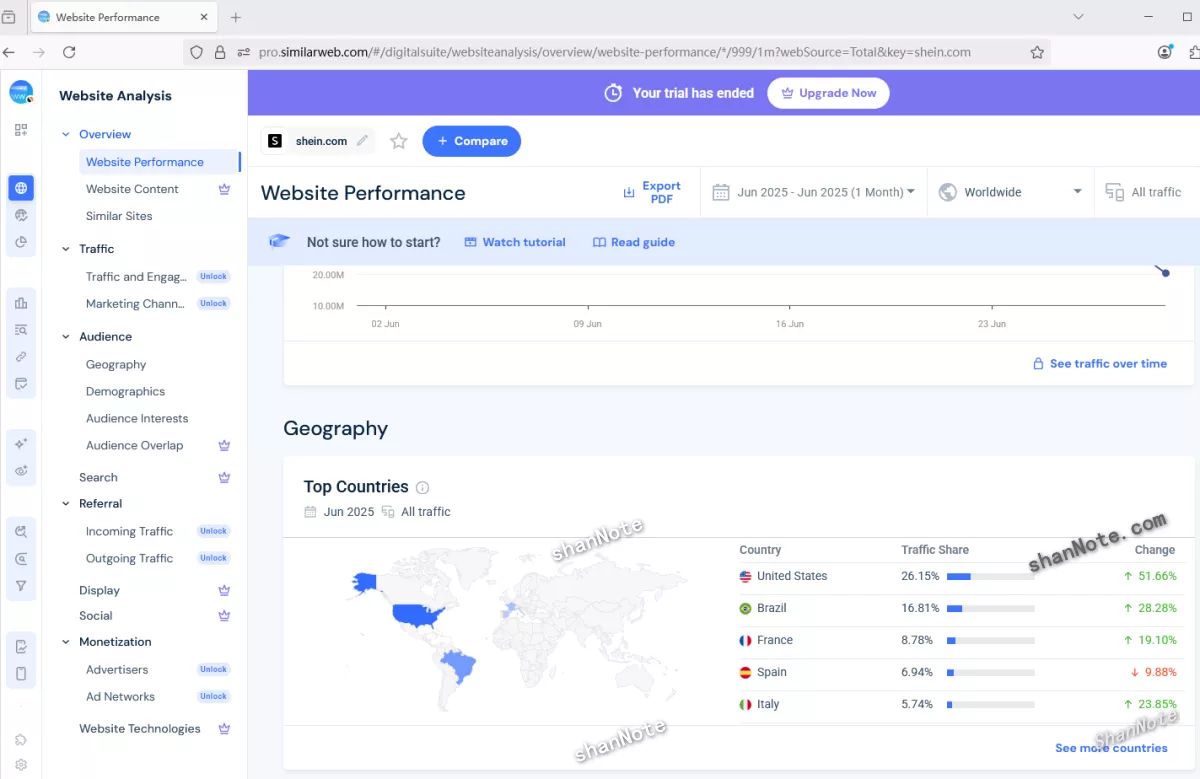Click United States on the world map
Screen dimensions: 1200x779
417,614
